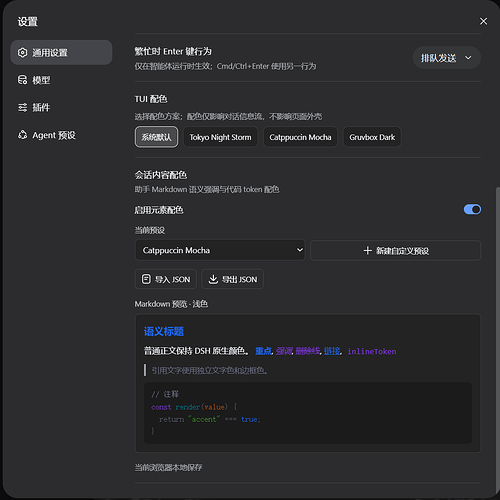Click the 插件 sliders icon in sidebar
Screen dimensions: 500x500
22,107
